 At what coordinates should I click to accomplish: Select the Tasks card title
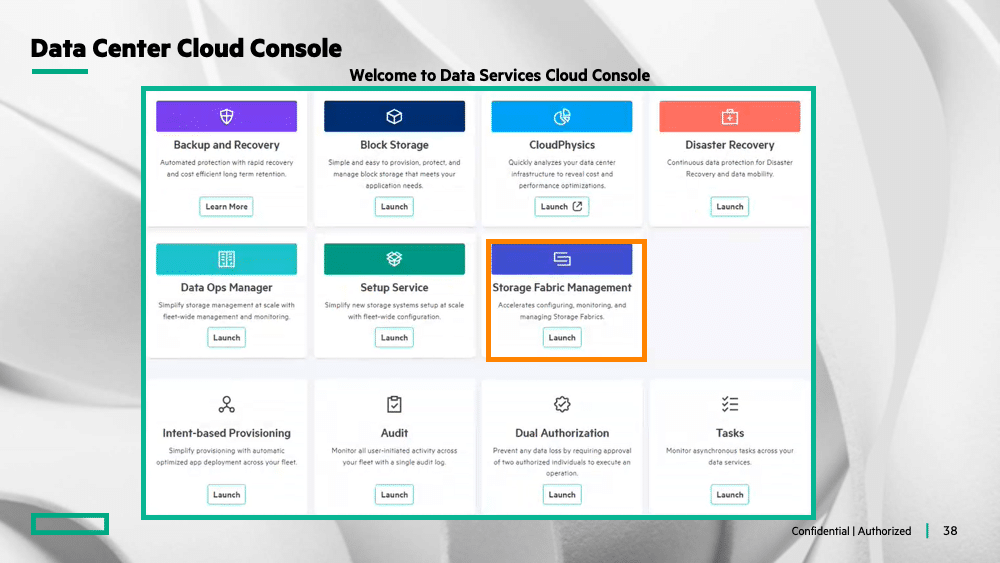click(x=730, y=433)
